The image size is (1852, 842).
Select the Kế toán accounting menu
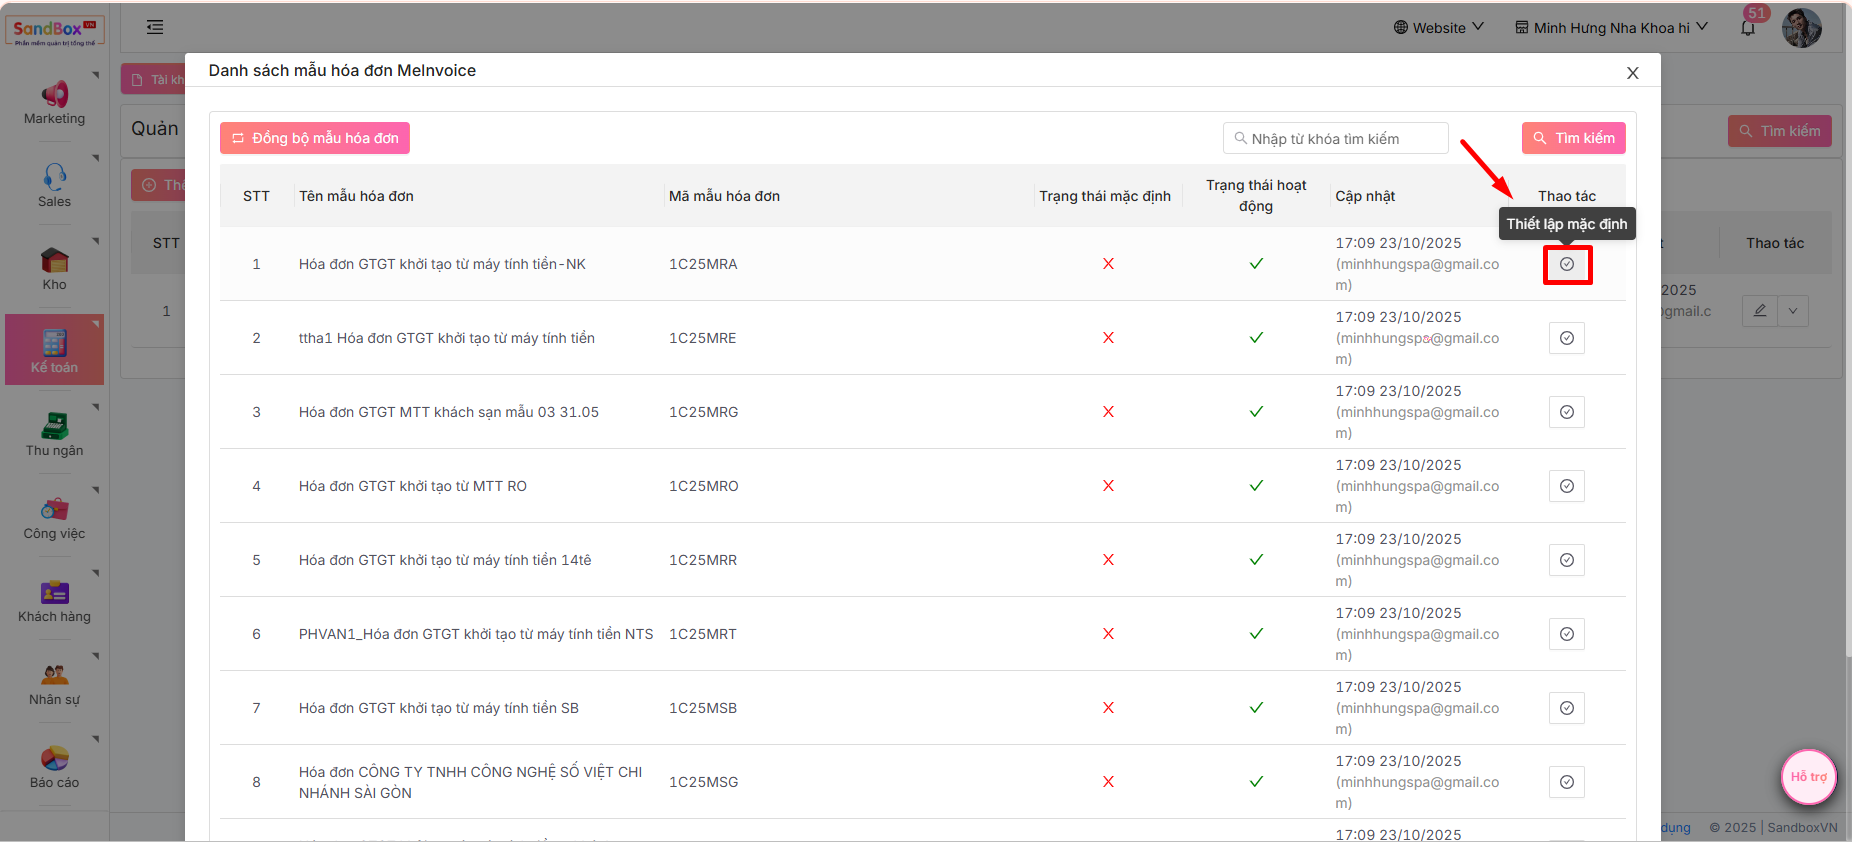pyautogui.click(x=54, y=351)
